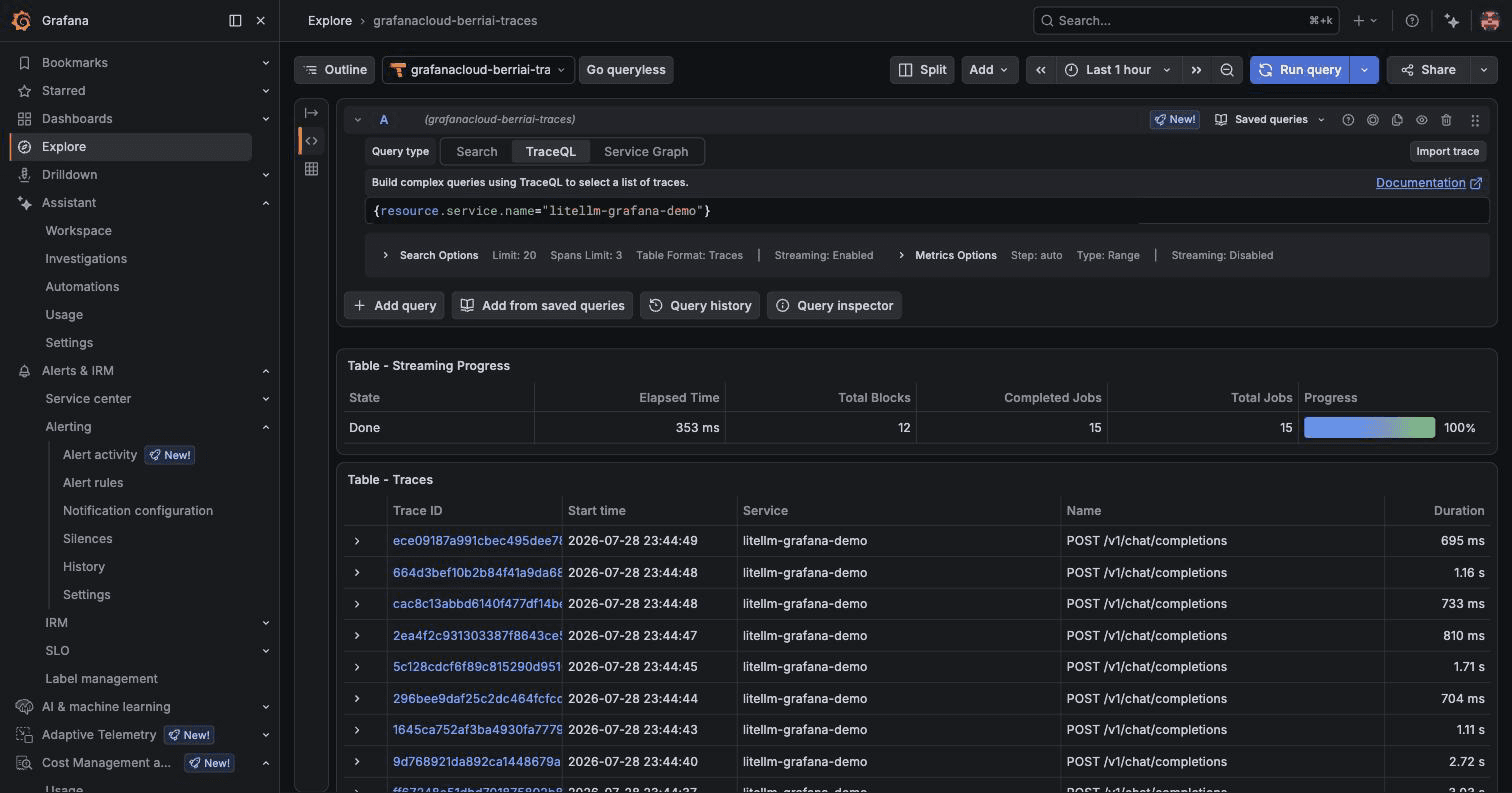Image resolution: width=1512 pixels, height=793 pixels.
Task: Collapse query A row chevron
Action: (x=357, y=120)
